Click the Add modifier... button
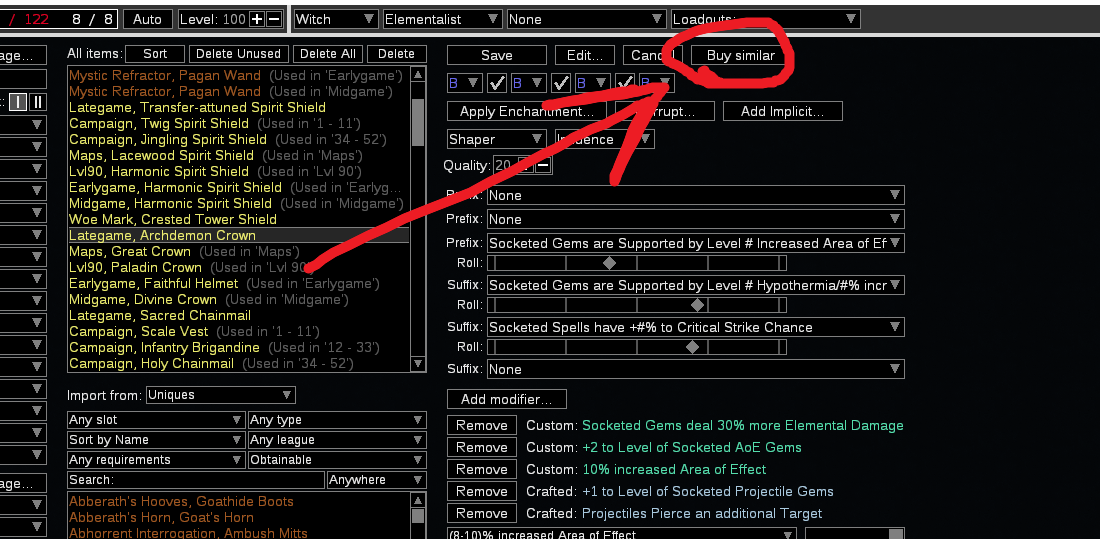This screenshot has height=539, width=1113. [x=507, y=398]
